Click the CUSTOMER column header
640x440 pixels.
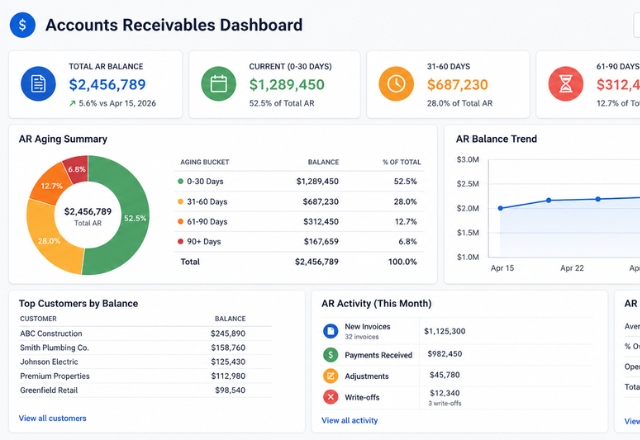click(x=38, y=318)
